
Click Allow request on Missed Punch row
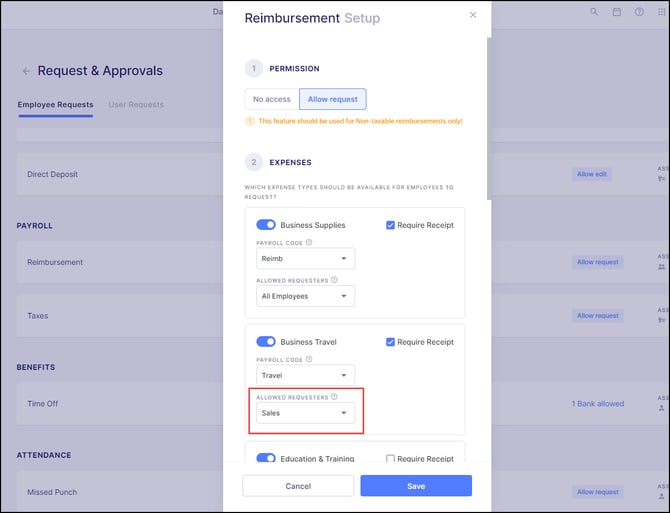tap(598, 492)
